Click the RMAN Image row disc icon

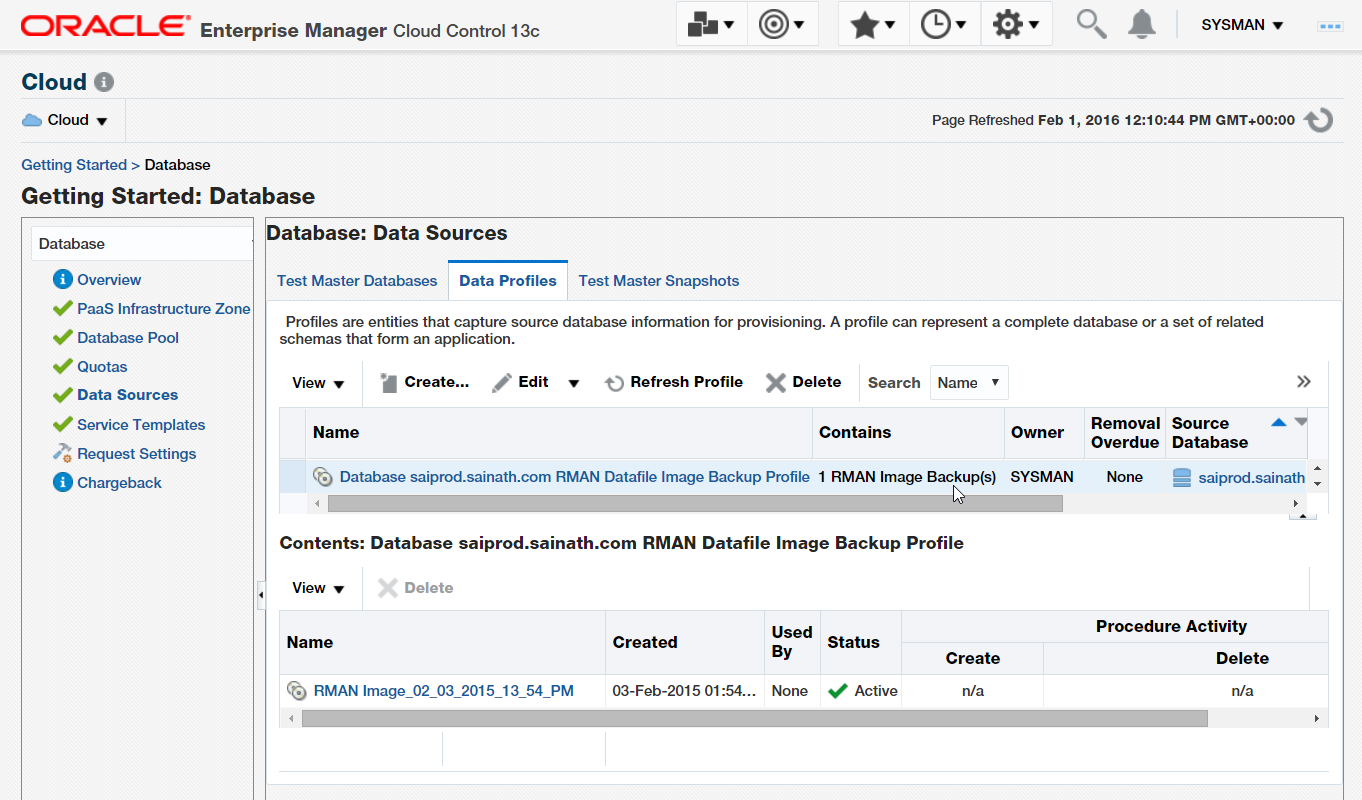pos(297,691)
